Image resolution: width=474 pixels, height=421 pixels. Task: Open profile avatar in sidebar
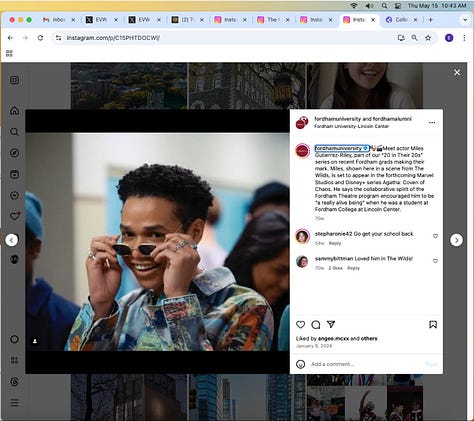pos(14,259)
